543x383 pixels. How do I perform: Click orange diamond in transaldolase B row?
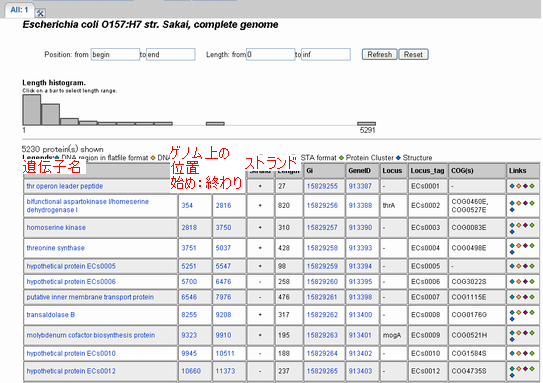(518, 312)
